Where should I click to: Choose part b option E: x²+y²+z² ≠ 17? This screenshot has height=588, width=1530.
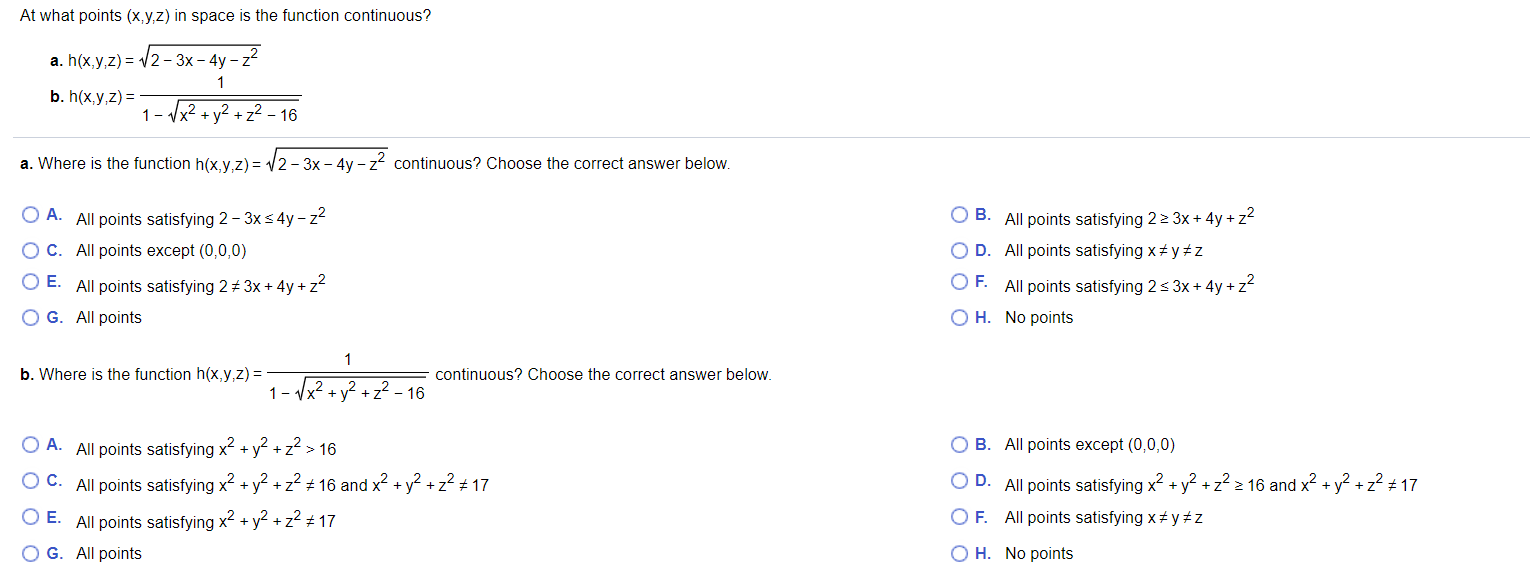click(x=30, y=518)
